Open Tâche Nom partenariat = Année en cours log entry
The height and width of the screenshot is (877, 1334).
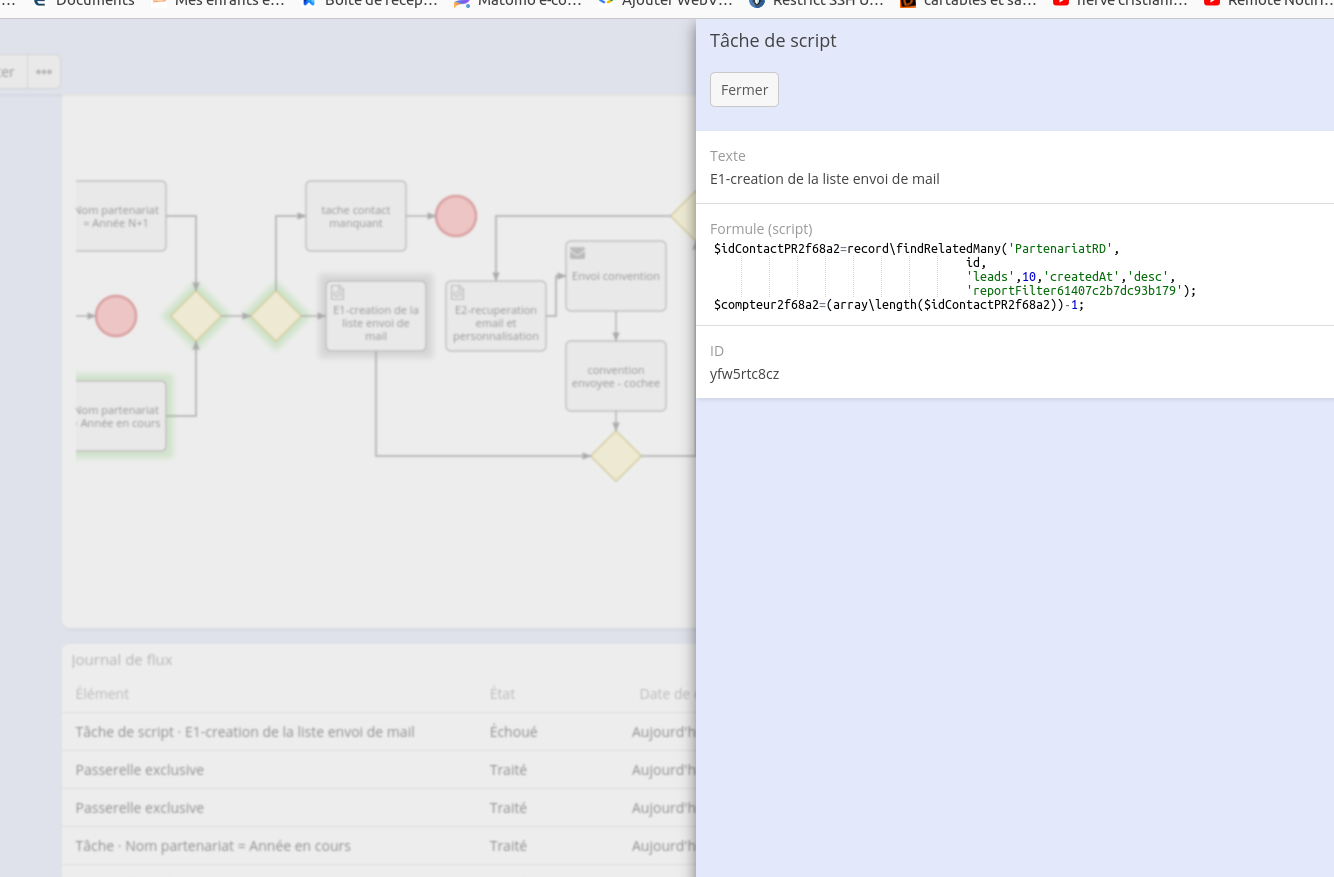click(213, 846)
